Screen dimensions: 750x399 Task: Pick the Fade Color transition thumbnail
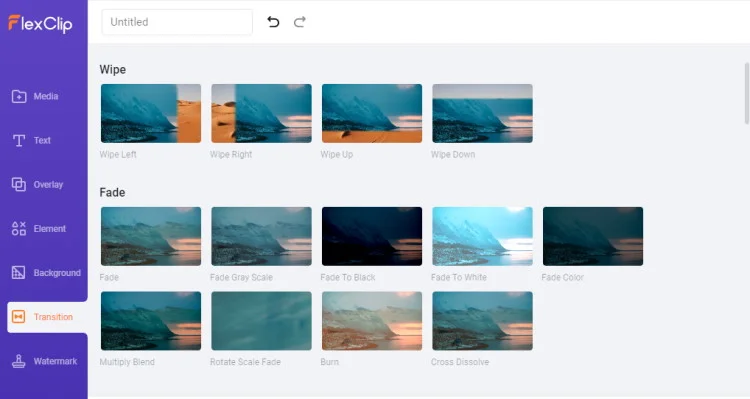point(593,236)
